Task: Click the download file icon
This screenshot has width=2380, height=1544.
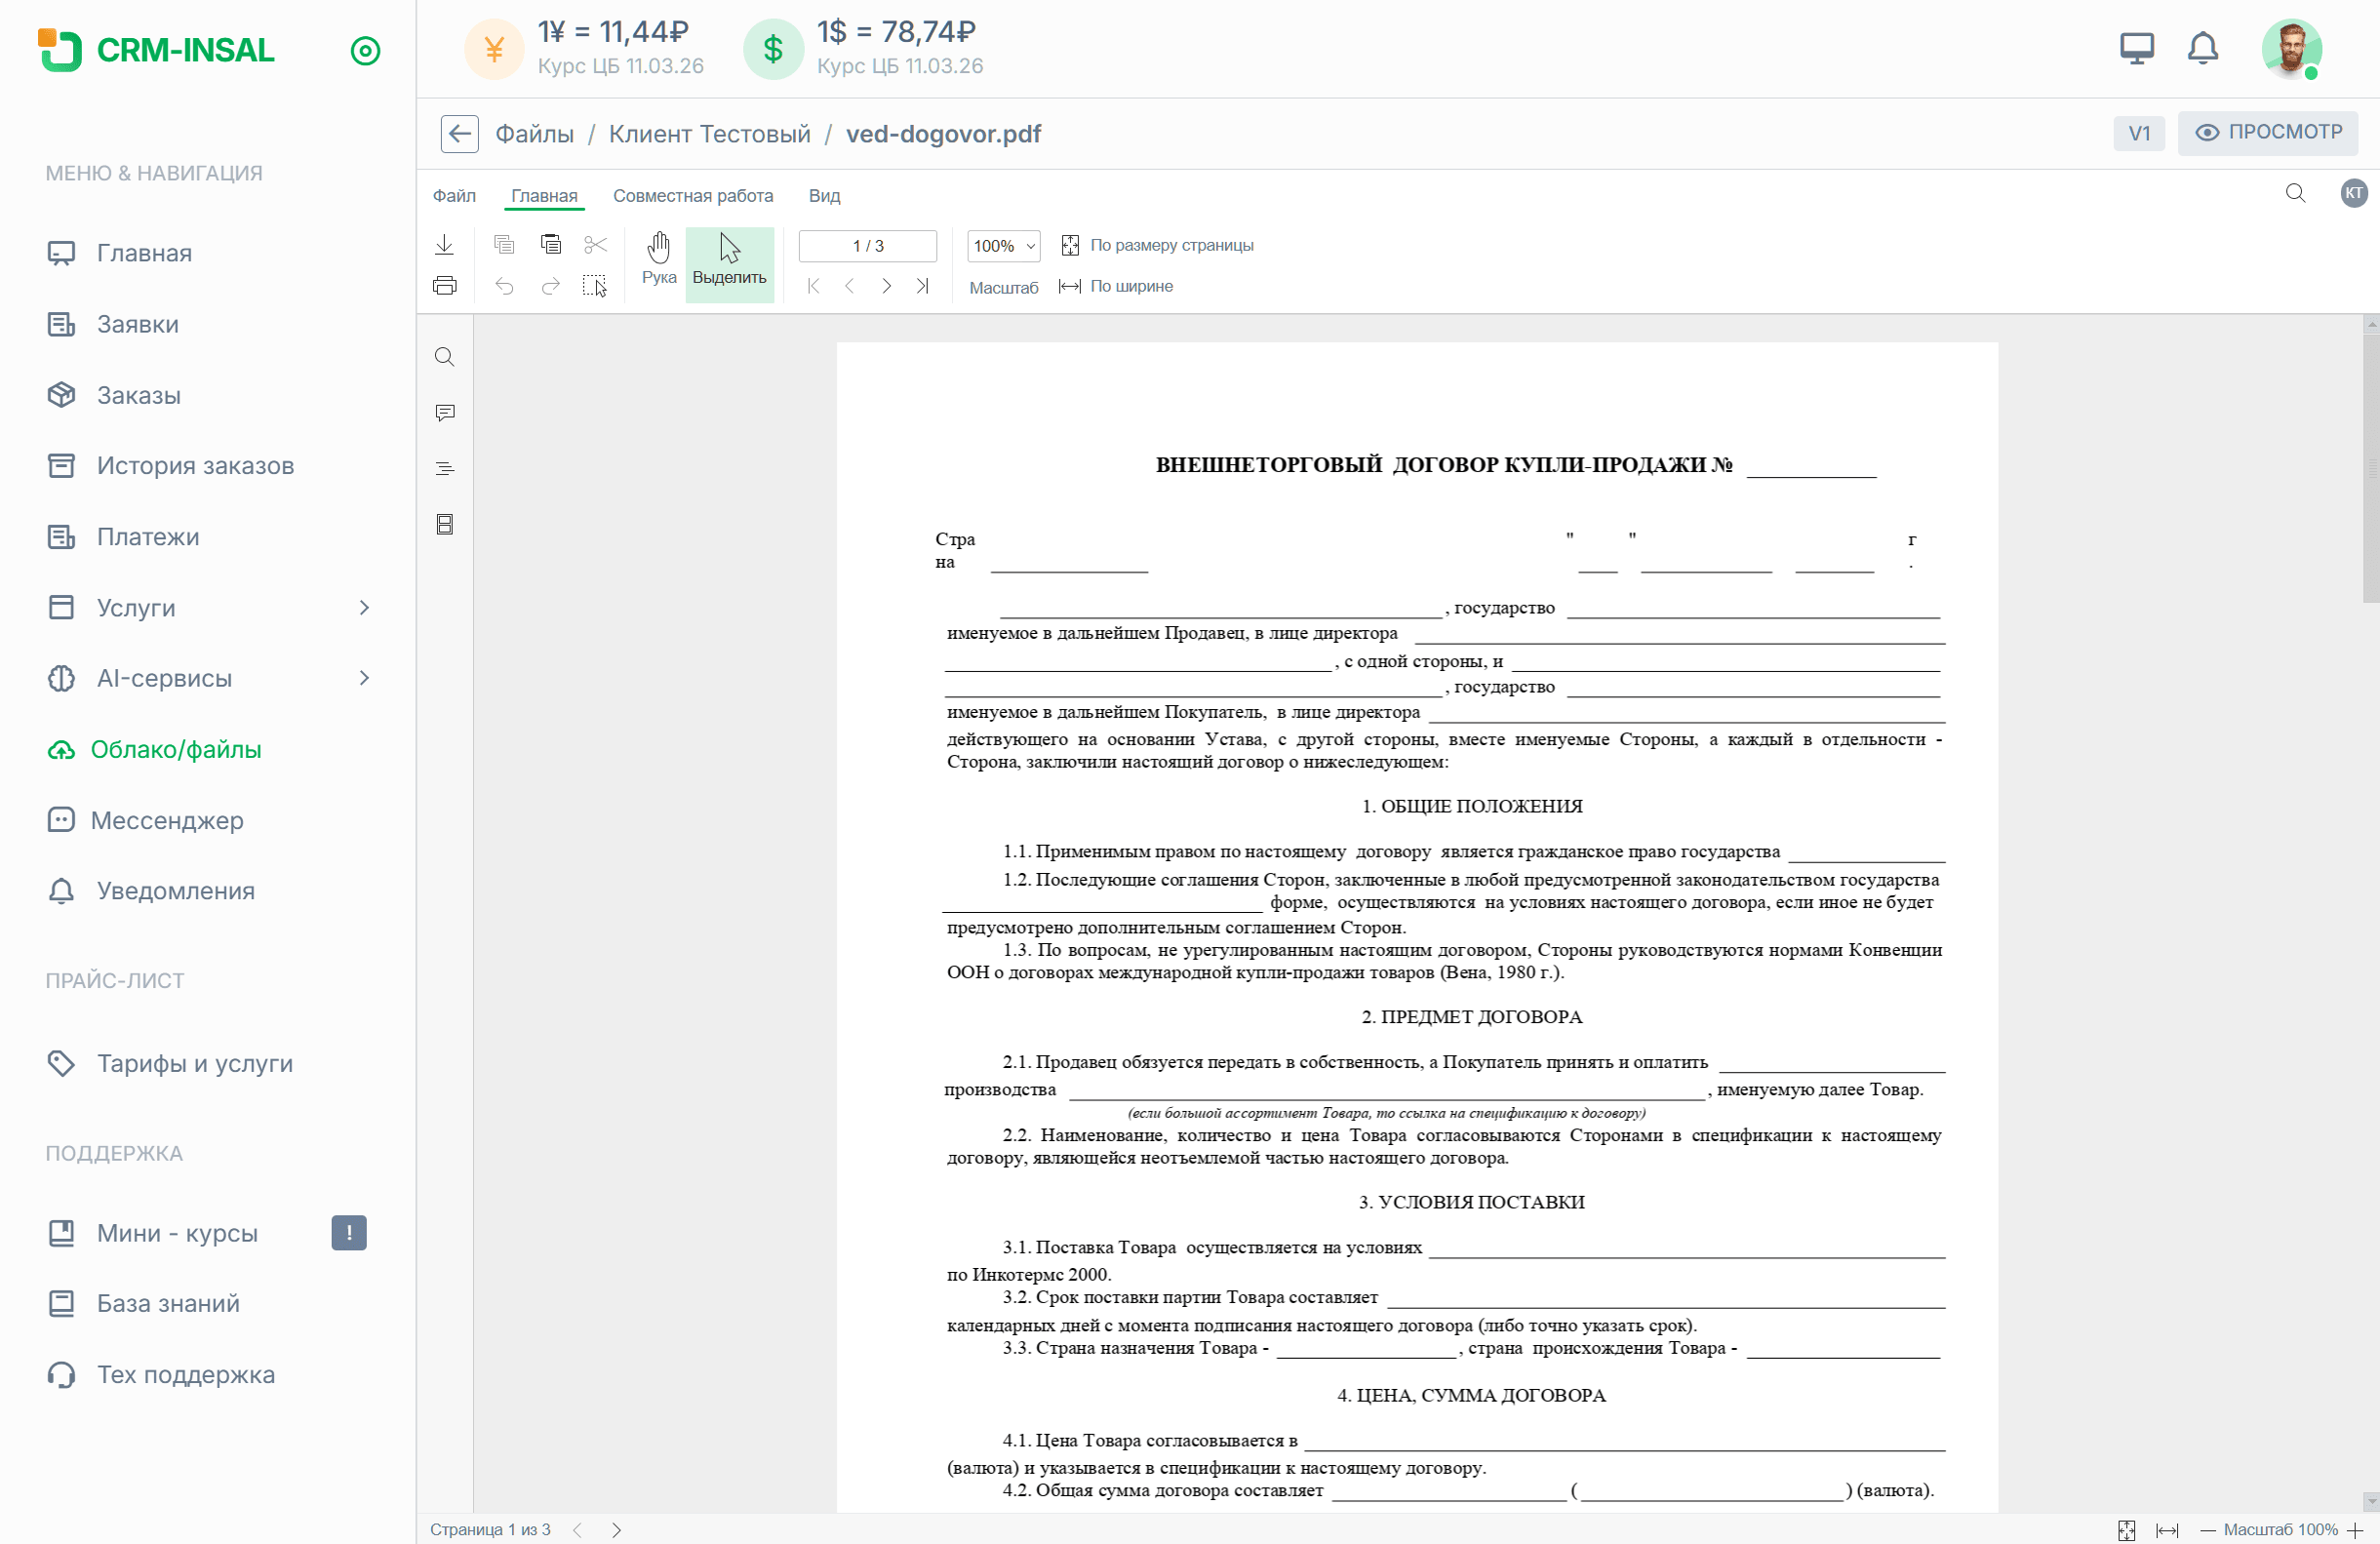Action: pos(445,245)
